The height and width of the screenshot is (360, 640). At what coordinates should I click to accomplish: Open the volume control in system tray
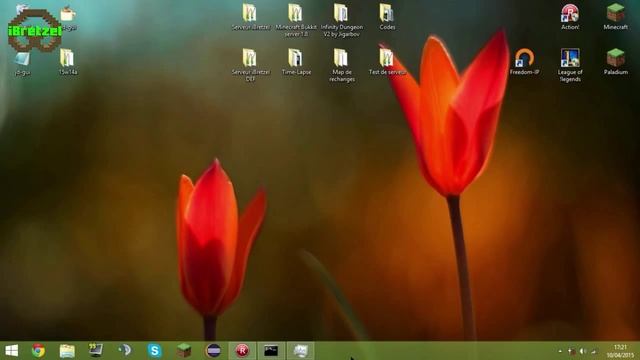[x=583, y=351]
